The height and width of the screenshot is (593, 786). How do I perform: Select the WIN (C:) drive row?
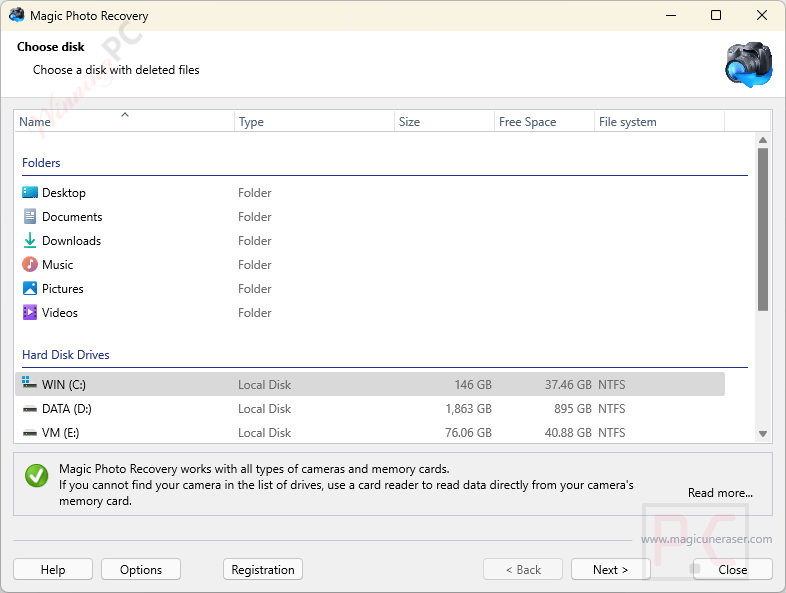[x=370, y=384]
